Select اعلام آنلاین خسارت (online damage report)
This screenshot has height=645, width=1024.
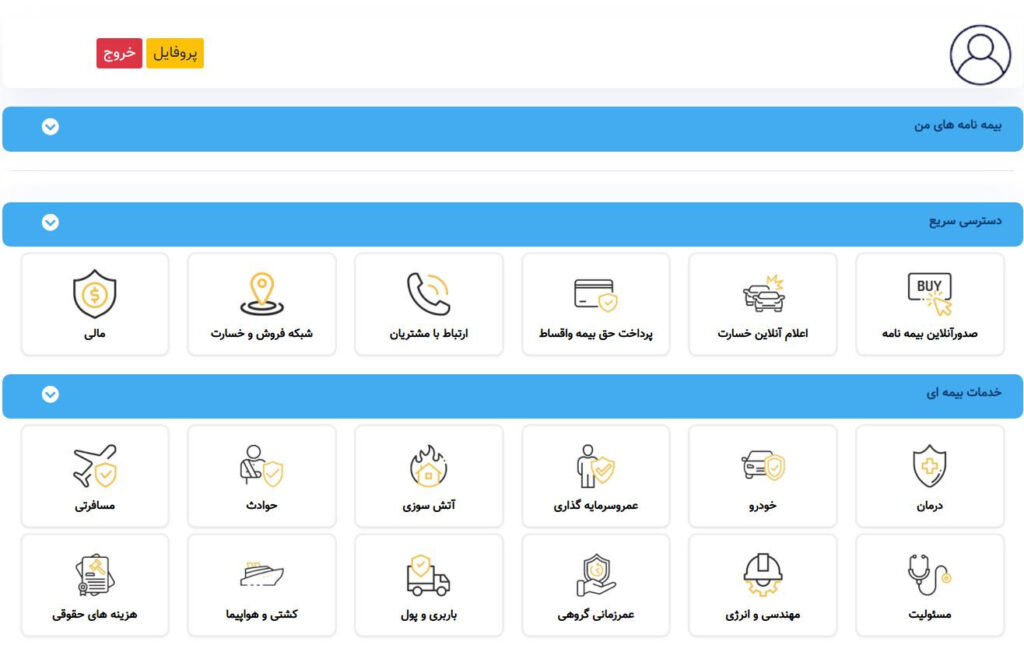tap(763, 304)
